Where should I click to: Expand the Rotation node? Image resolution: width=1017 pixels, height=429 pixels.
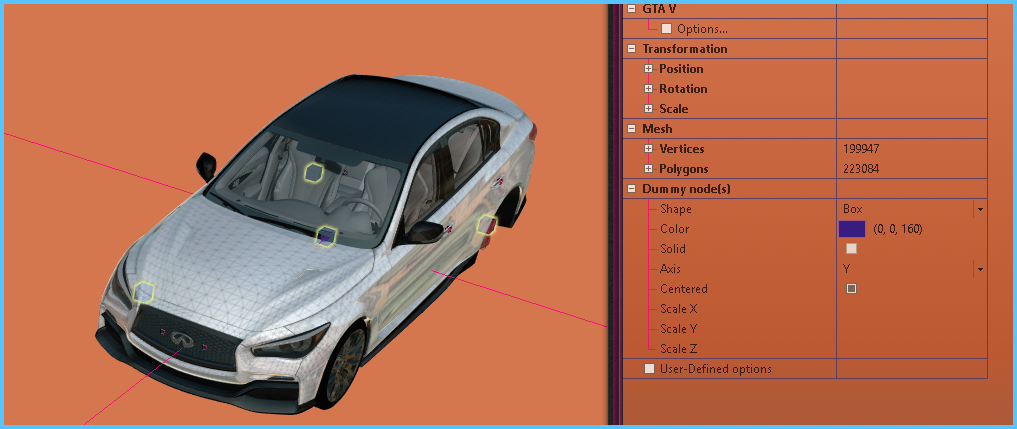click(648, 89)
